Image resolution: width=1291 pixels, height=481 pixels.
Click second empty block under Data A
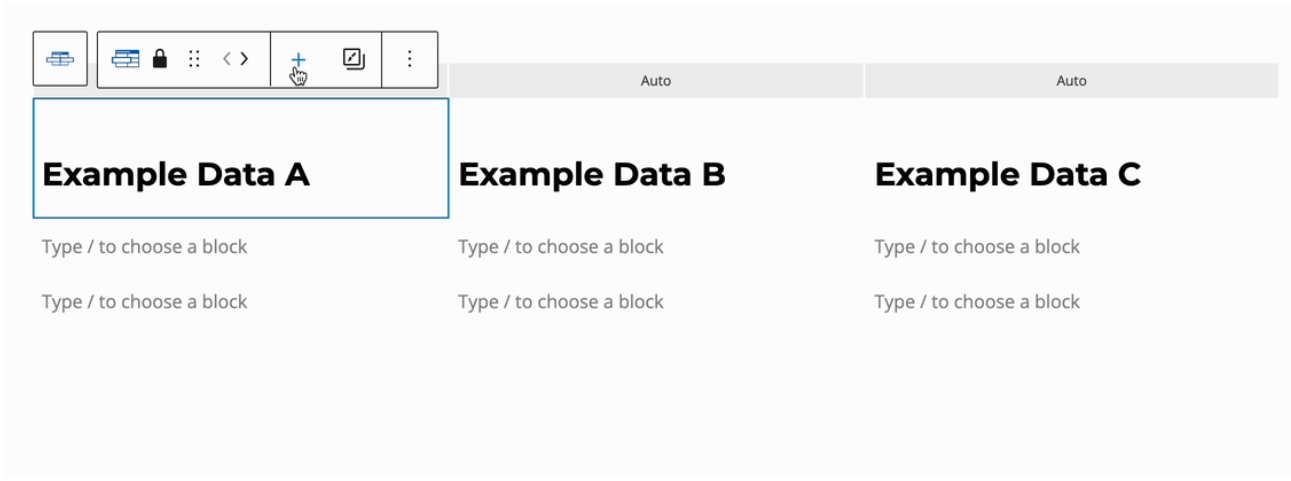pos(145,302)
